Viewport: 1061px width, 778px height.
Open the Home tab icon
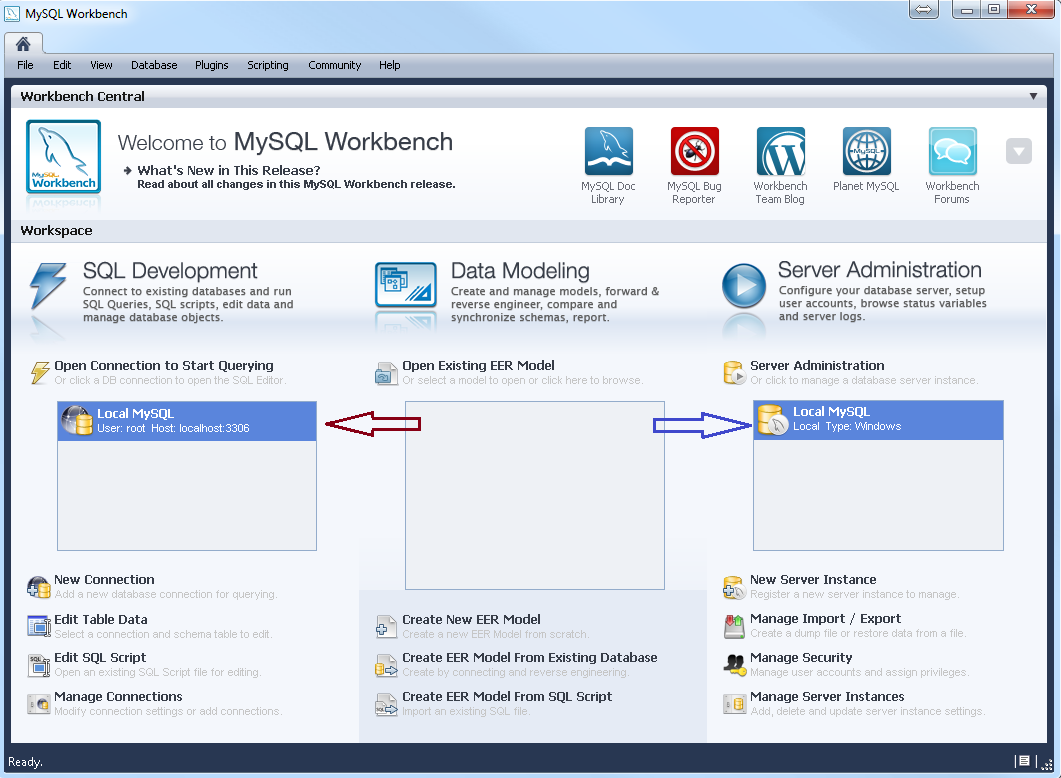(23, 44)
